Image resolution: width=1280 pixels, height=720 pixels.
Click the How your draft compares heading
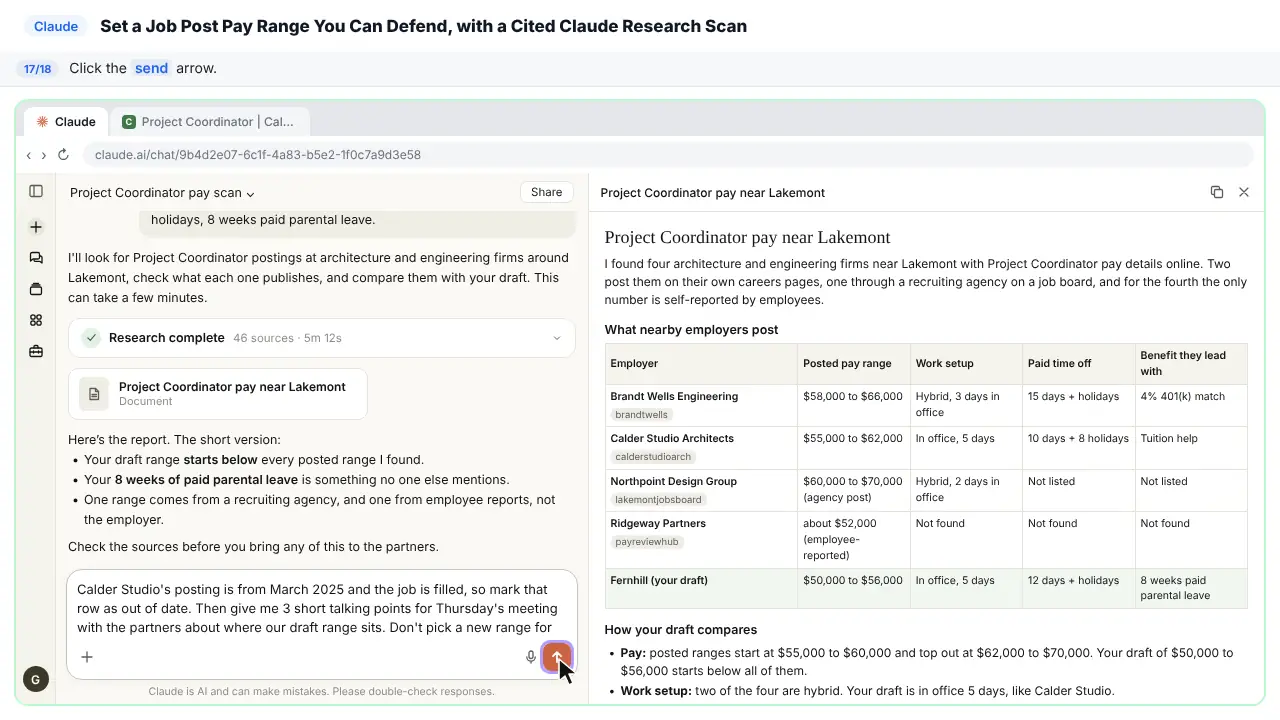click(x=681, y=630)
